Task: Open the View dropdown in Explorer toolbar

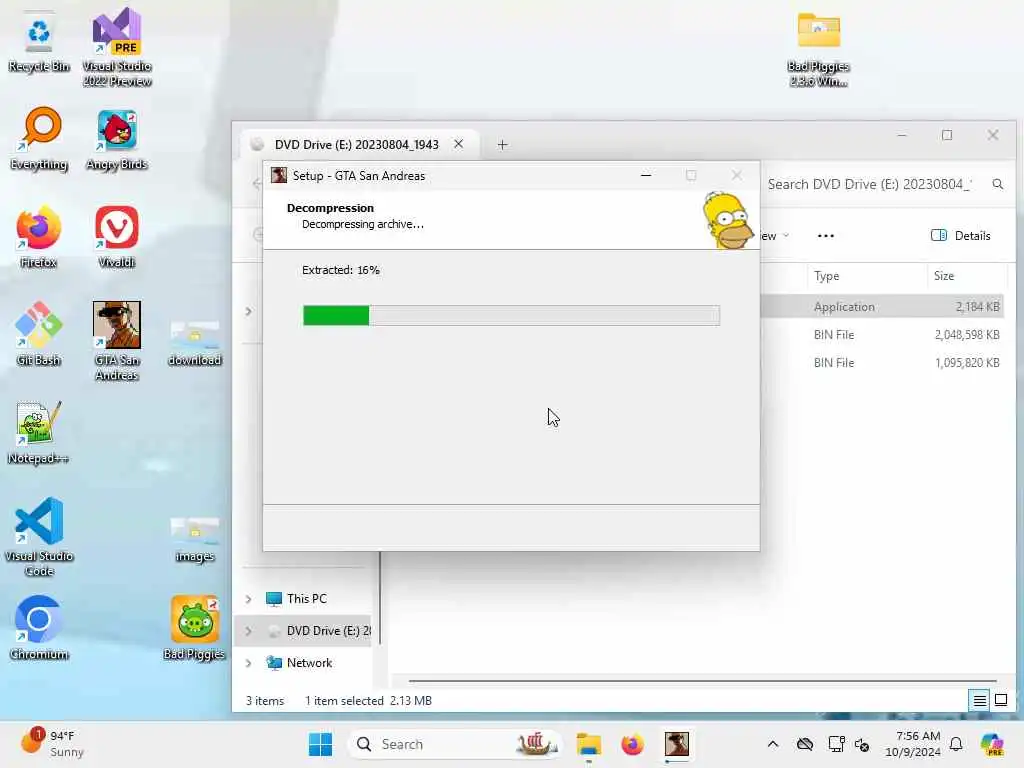Action: point(774,236)
